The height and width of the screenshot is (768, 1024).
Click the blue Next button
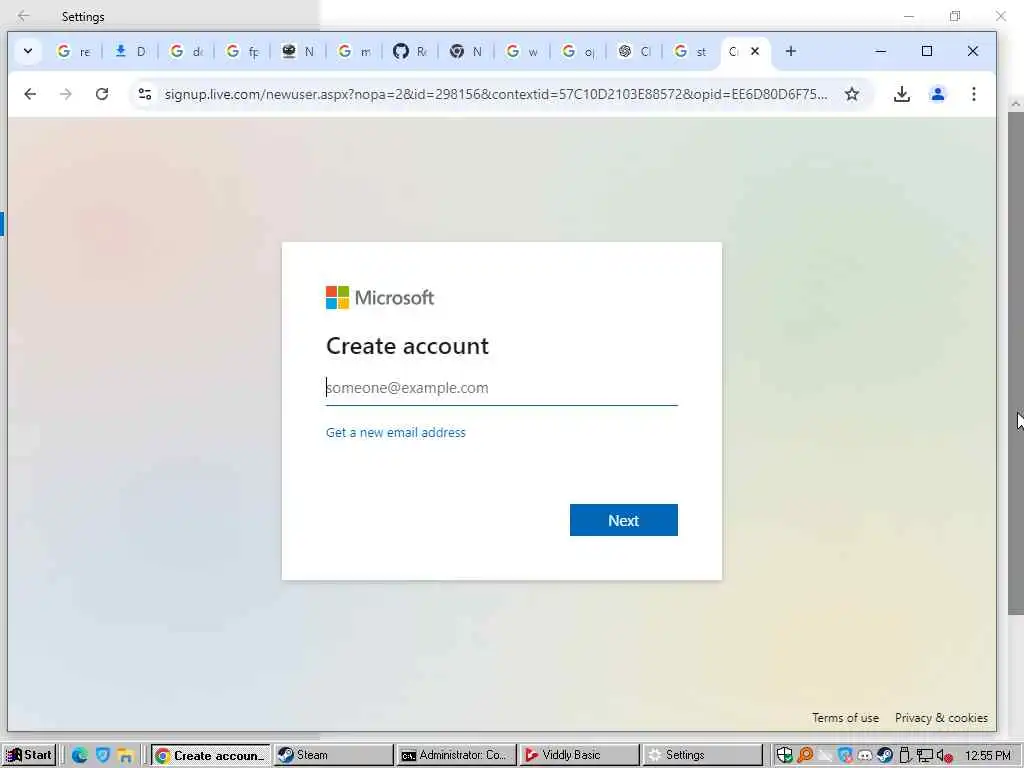click(624, 520)
